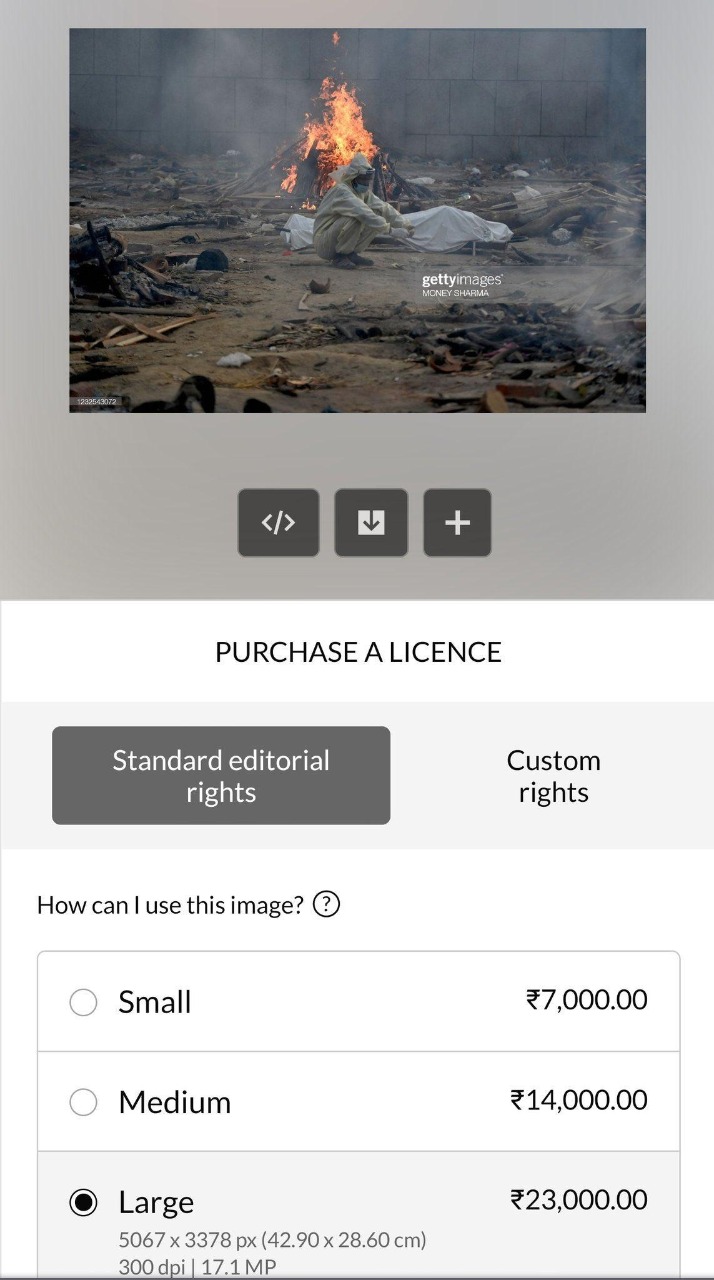Switch to the Custom rights tab

(x=553, y=776)
